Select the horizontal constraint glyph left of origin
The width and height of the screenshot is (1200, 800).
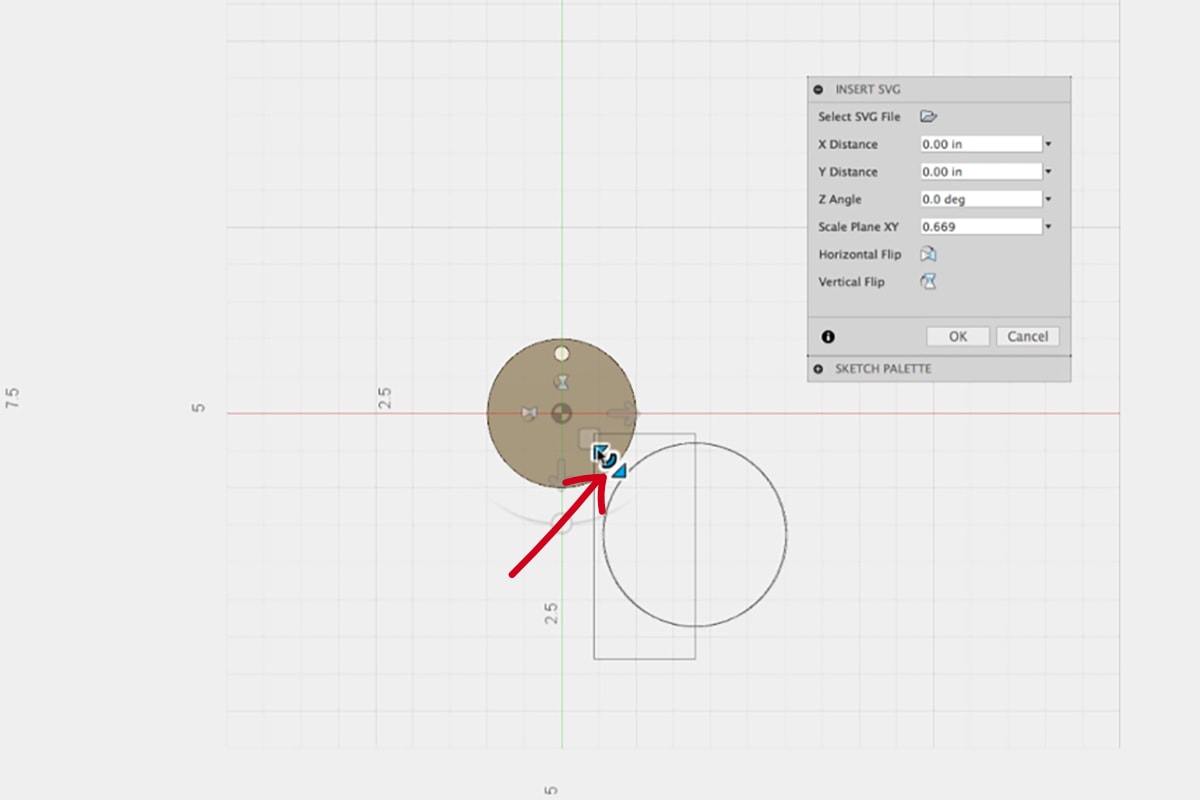[x=531, y=412]
